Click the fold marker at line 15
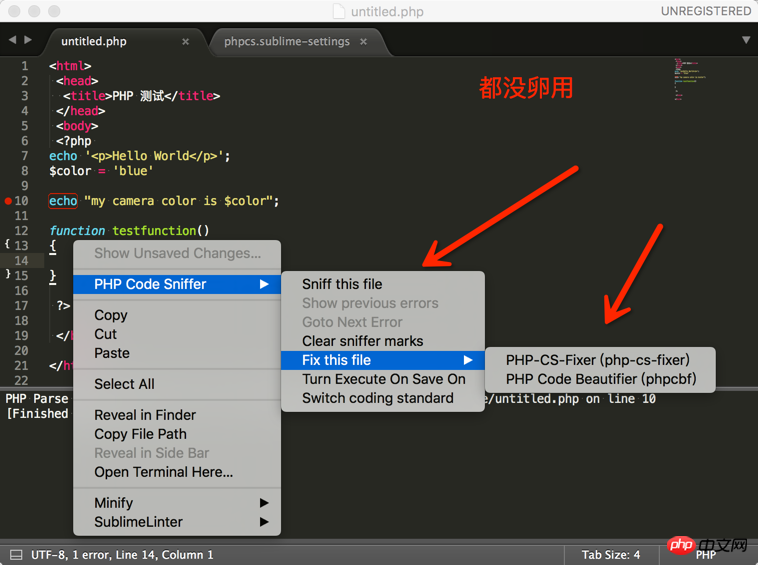Screen dimensions: 758x565 7,274
